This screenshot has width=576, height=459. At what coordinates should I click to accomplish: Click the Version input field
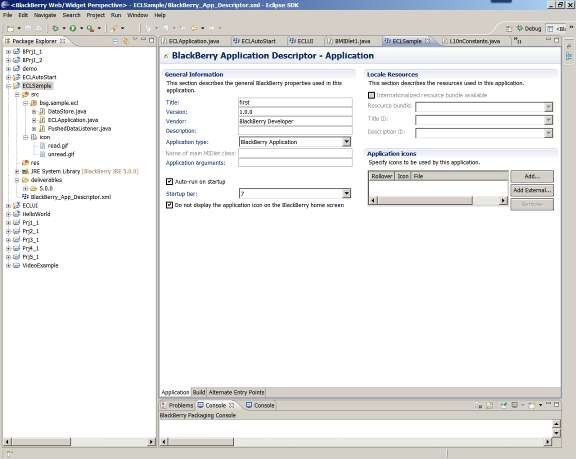pyautogui.click(x=295, y=112)
